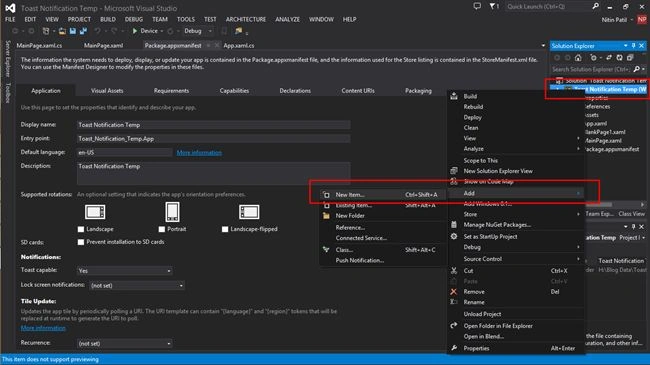Open More information link under Tile Update

click(x=43, y=328)
